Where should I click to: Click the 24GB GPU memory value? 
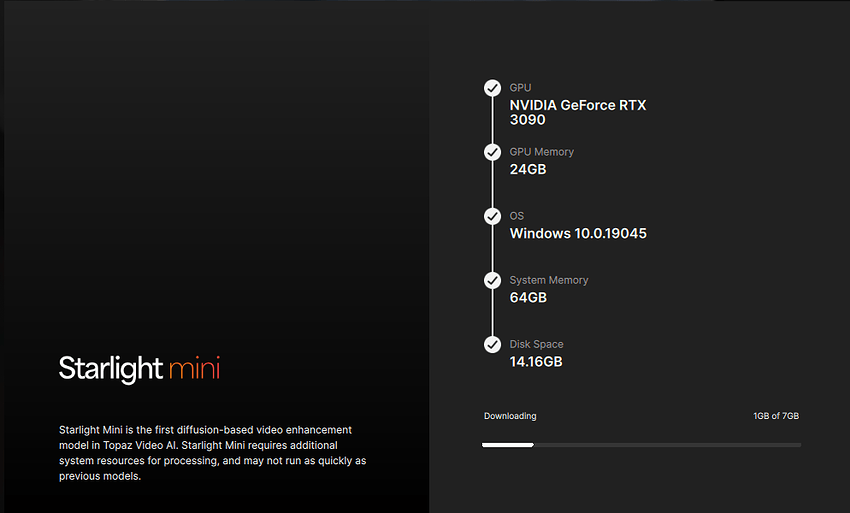[528, 169]
